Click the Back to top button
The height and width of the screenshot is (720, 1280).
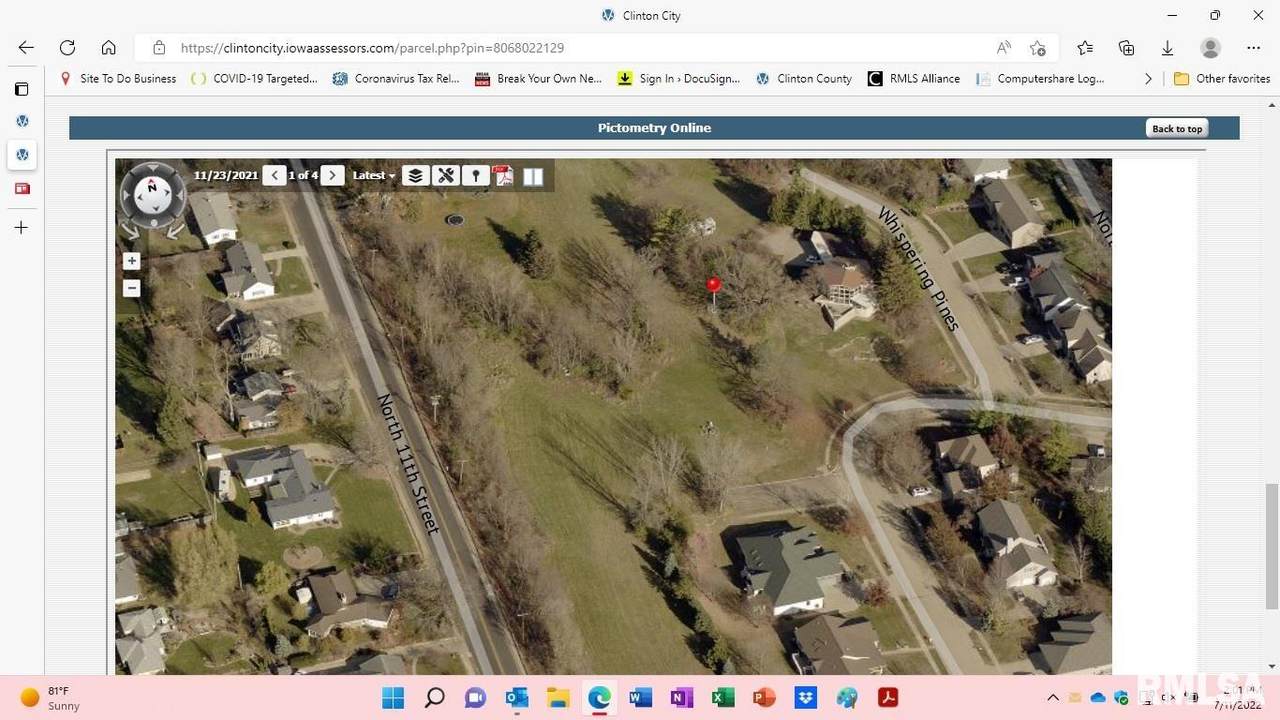(1176, 128)
